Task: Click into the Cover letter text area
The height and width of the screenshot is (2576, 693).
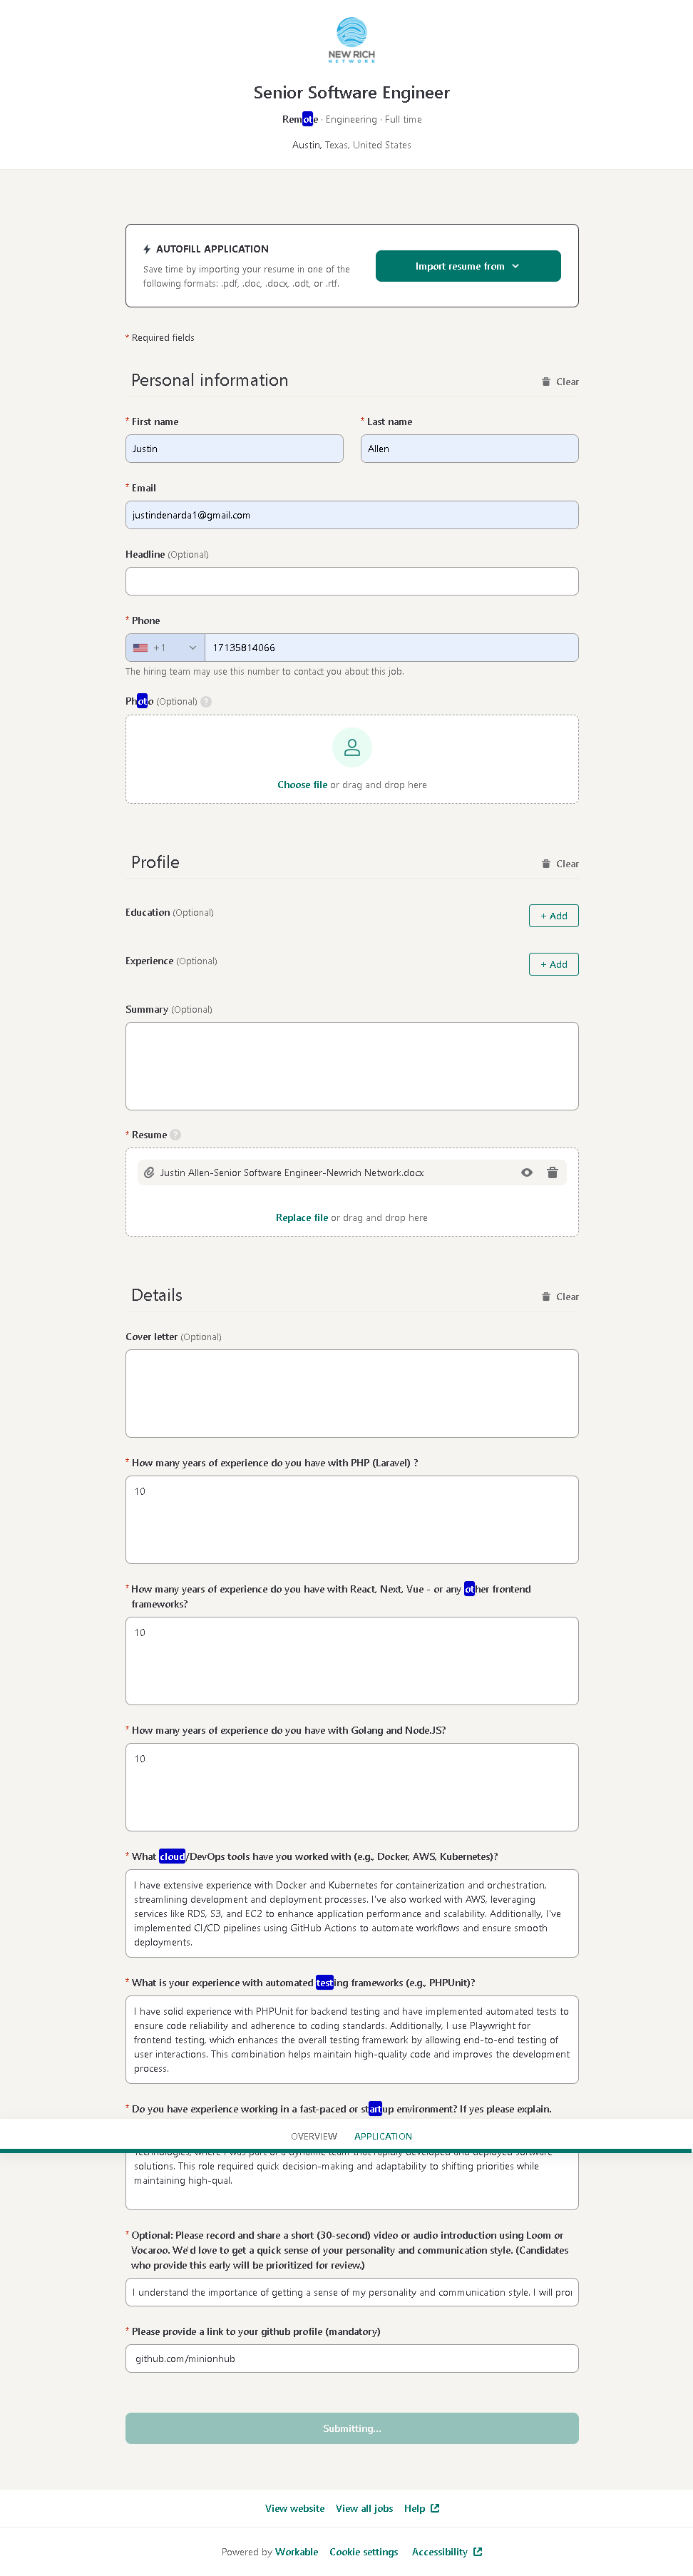Action: tap(352, 1394)
